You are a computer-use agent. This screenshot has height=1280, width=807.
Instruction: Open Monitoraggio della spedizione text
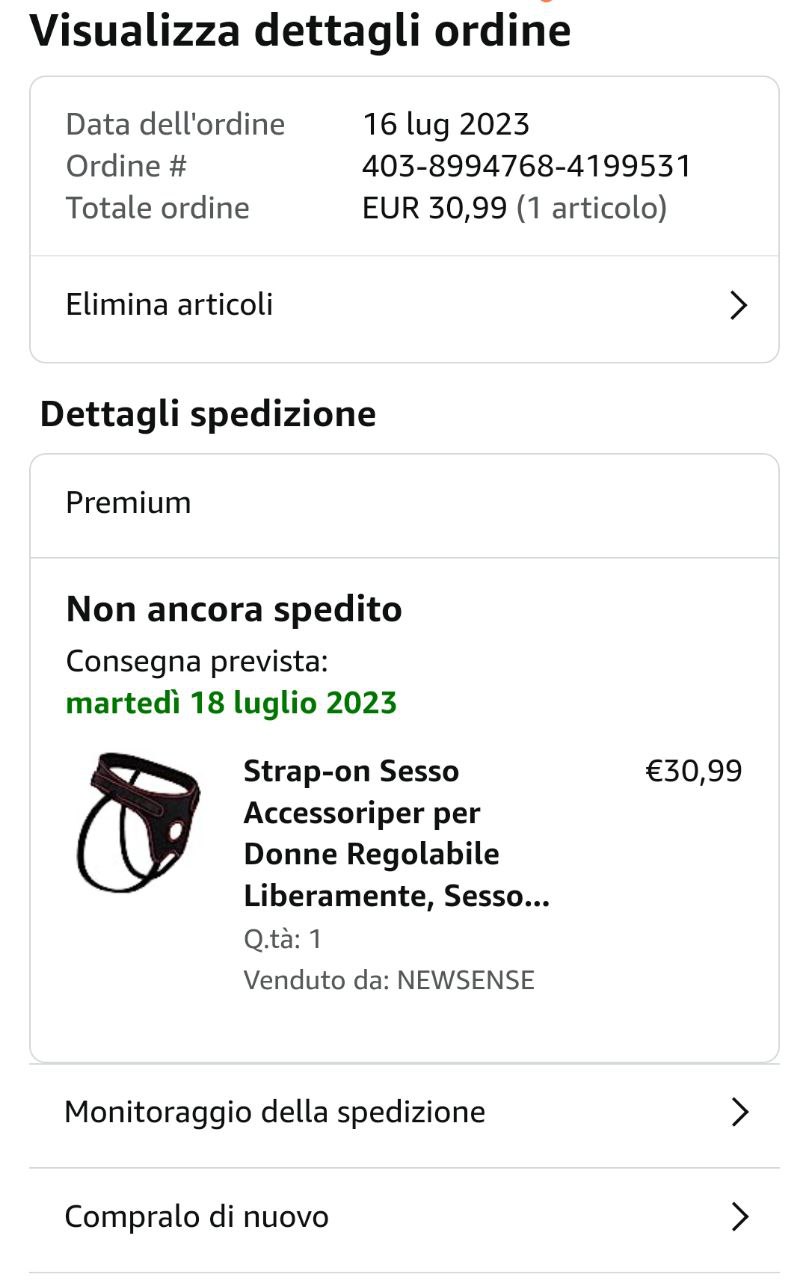pos(274,1112)
